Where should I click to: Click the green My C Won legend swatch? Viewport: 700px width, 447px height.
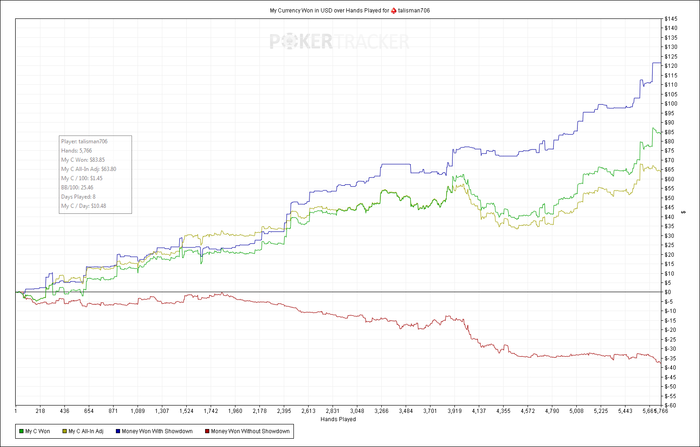[x=22, y=431]
